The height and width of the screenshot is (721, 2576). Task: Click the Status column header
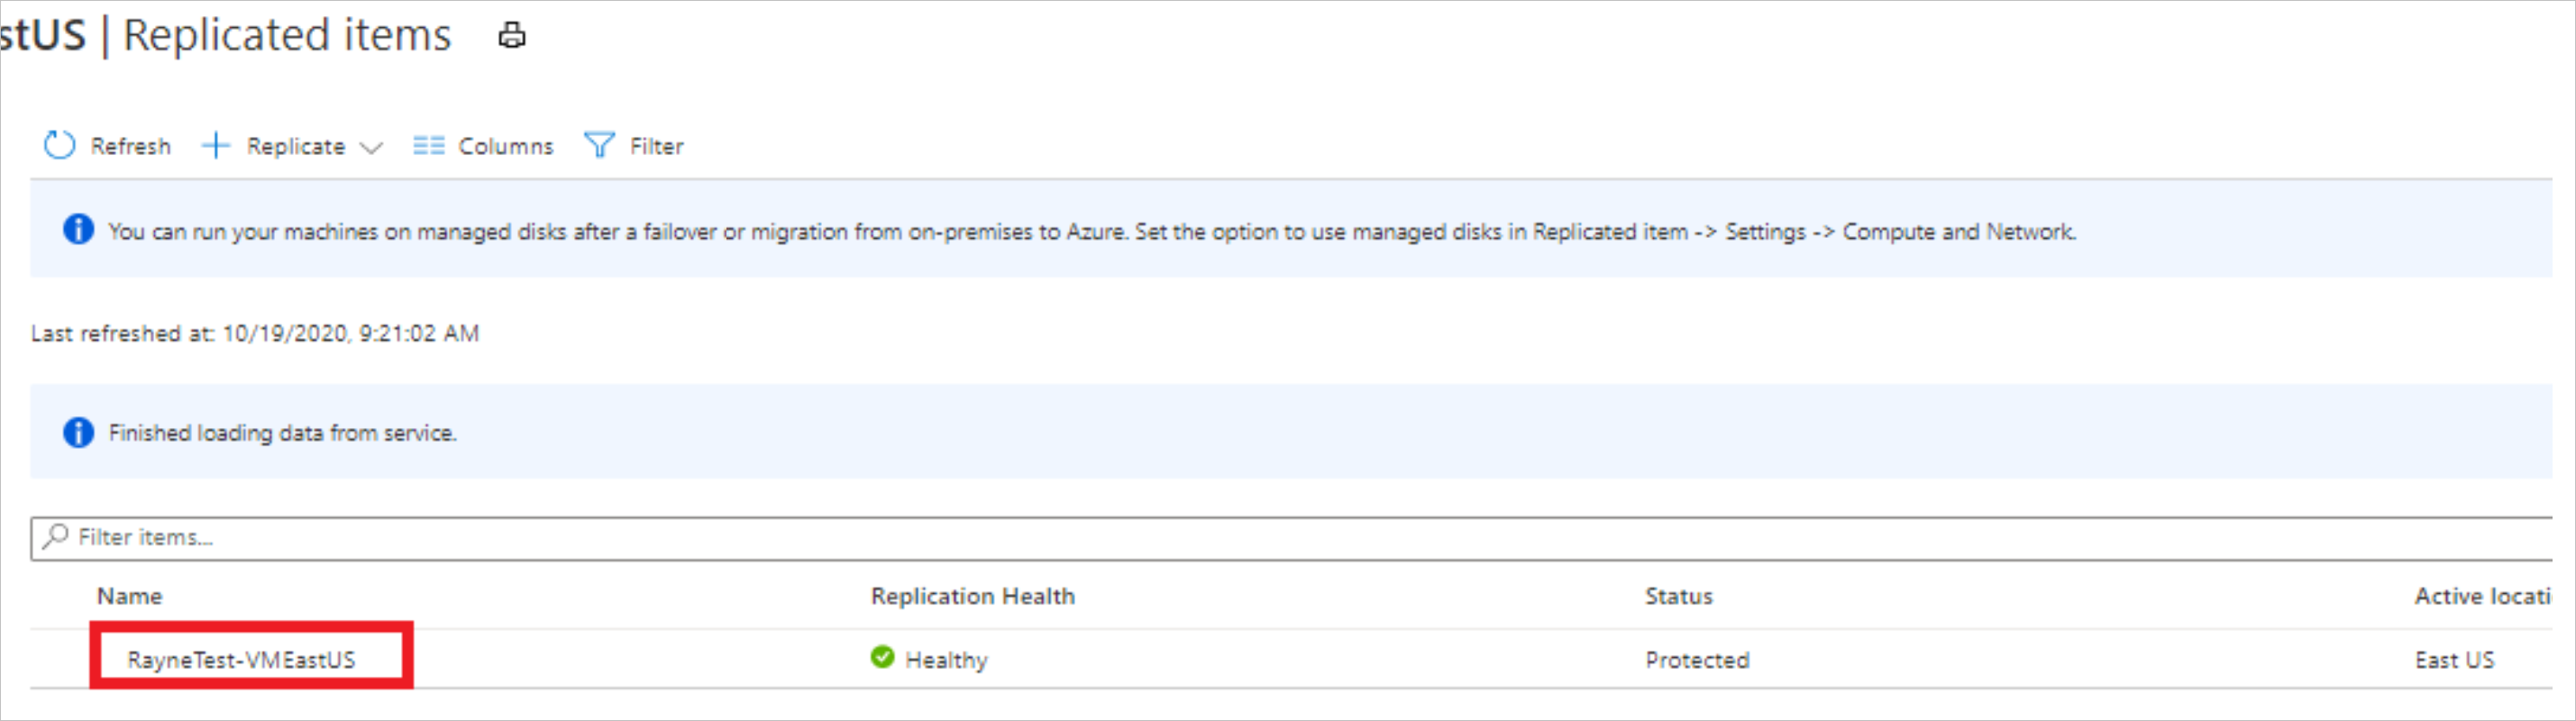1679,595
